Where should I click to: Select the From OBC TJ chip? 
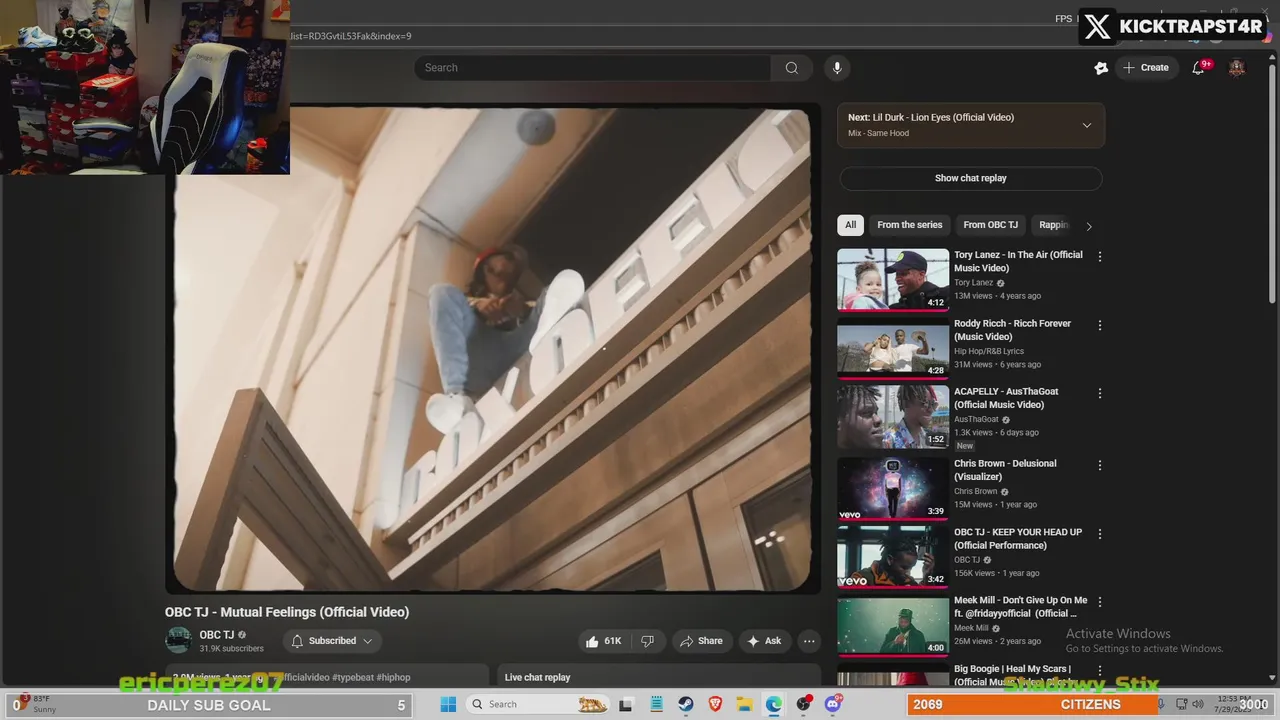click(x=990, y=225)
